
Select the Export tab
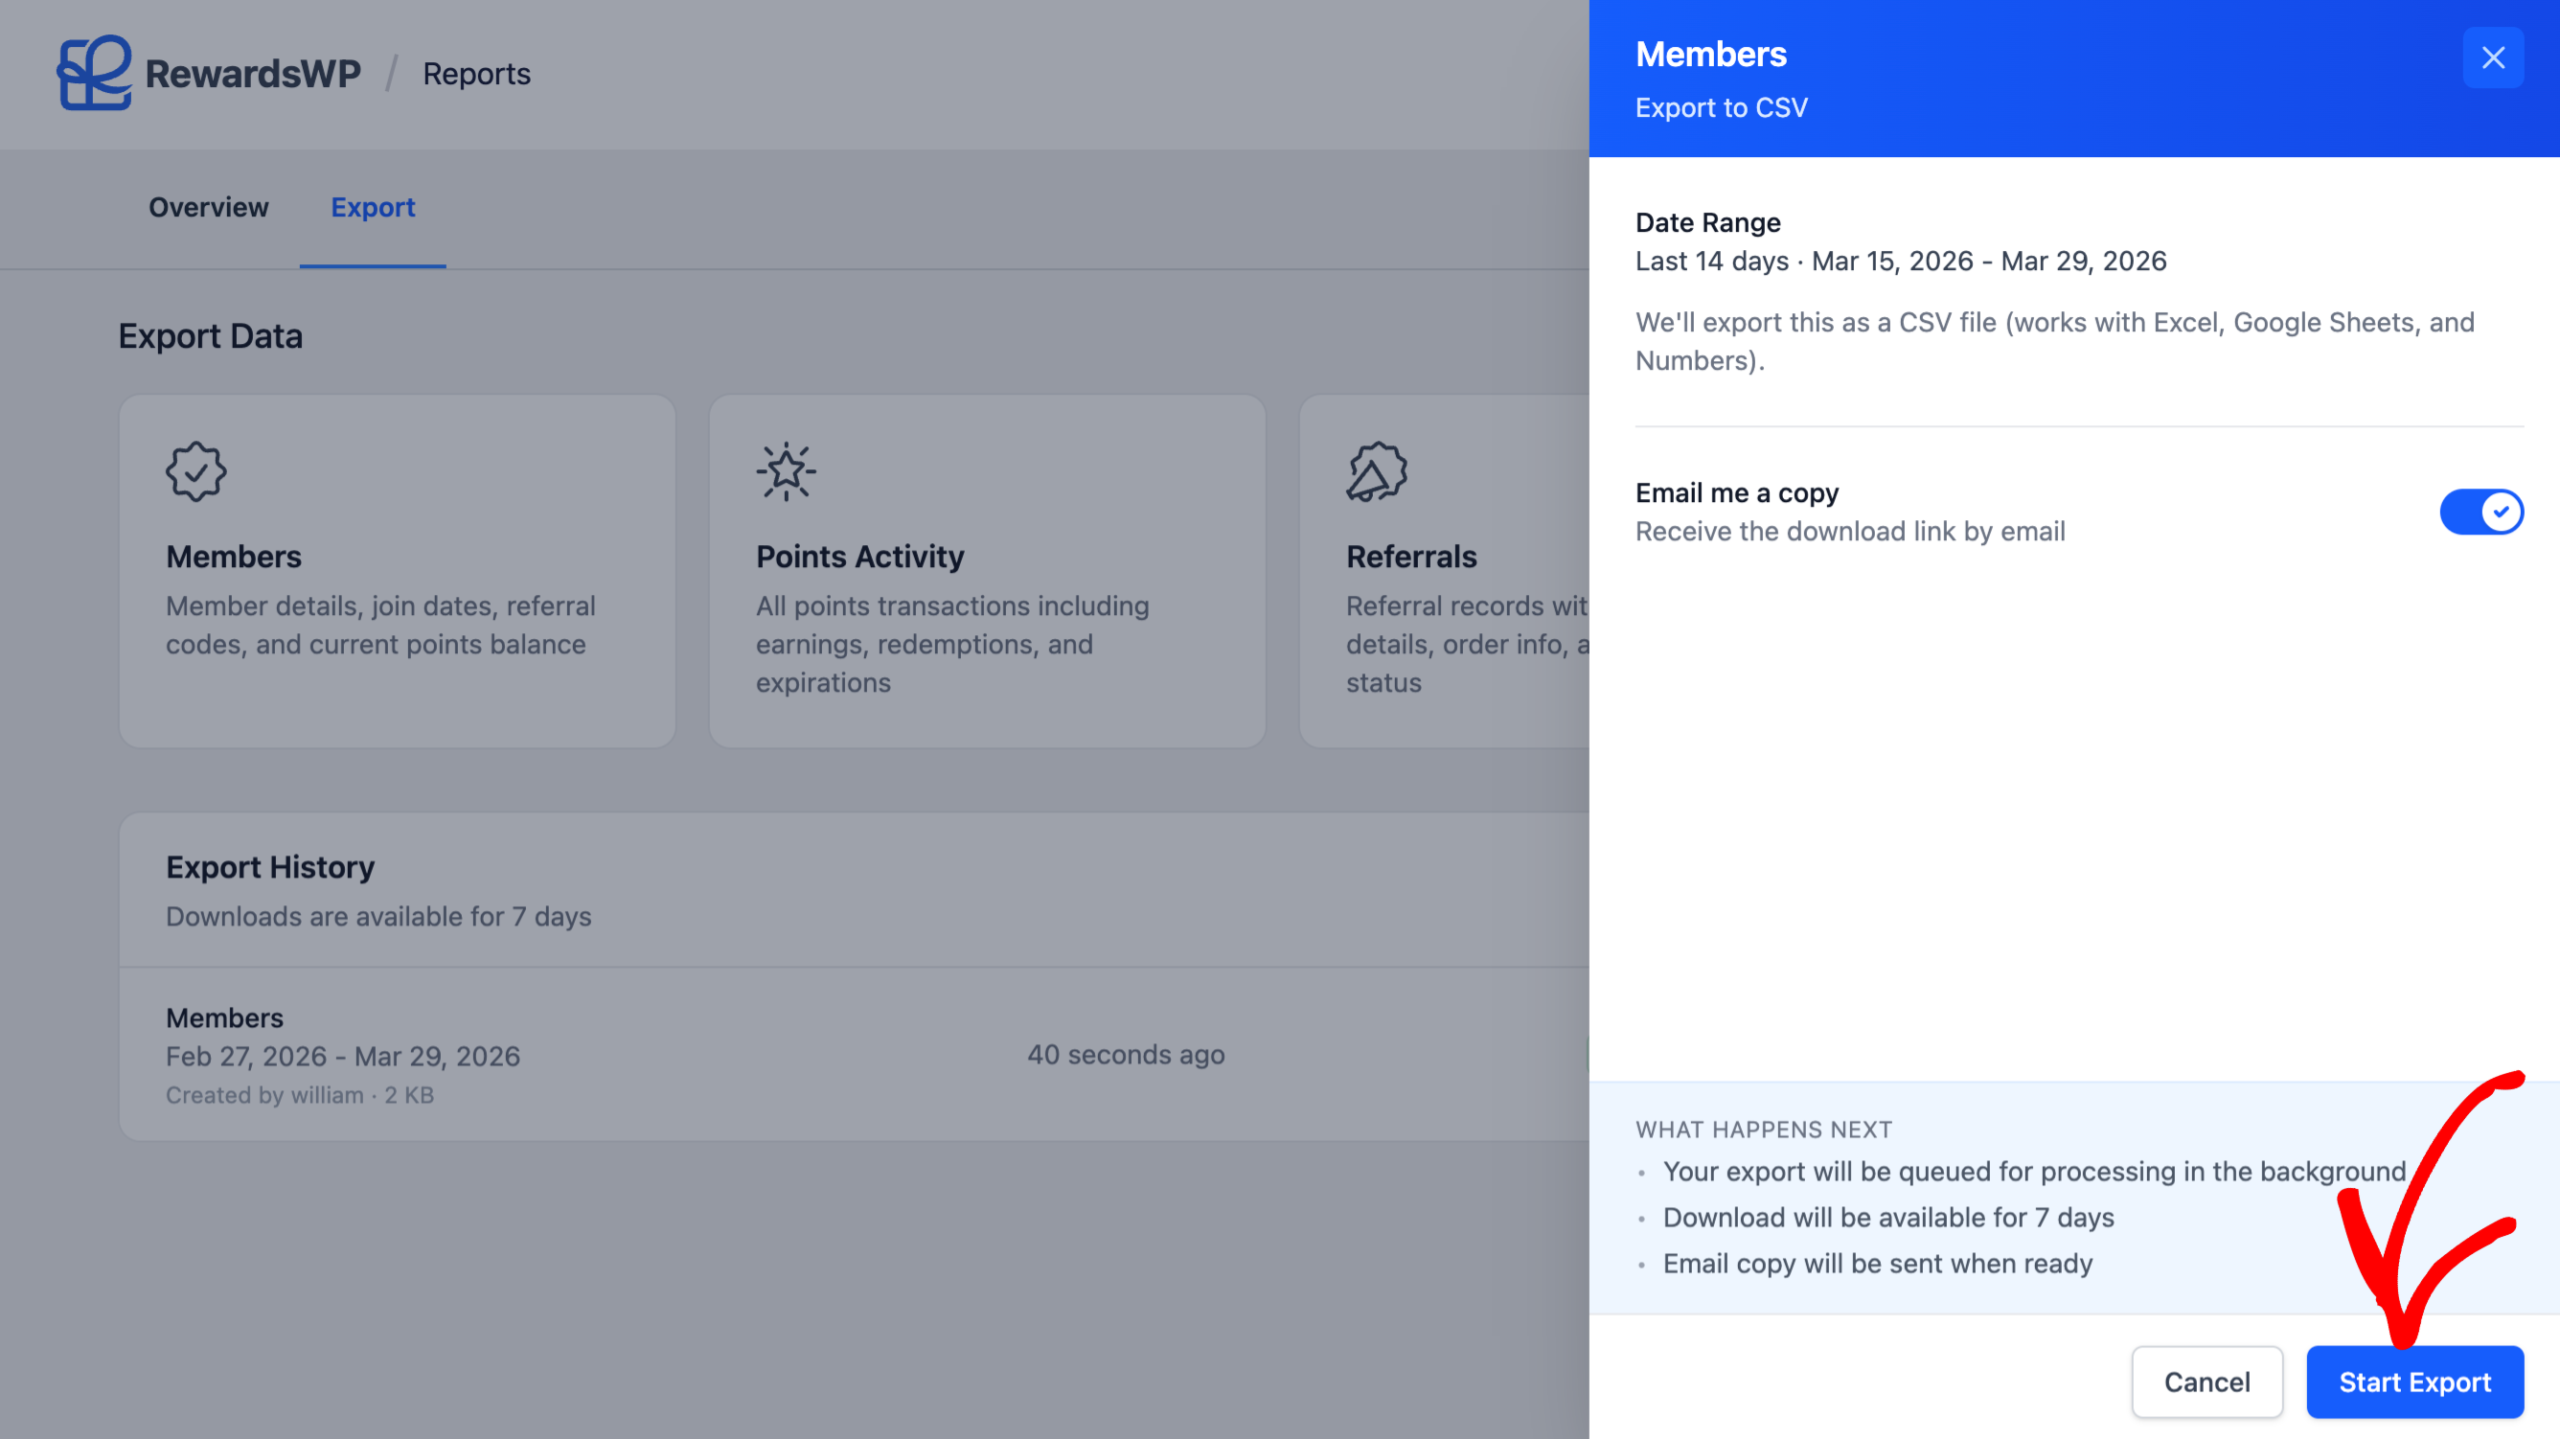coord(372,207)
